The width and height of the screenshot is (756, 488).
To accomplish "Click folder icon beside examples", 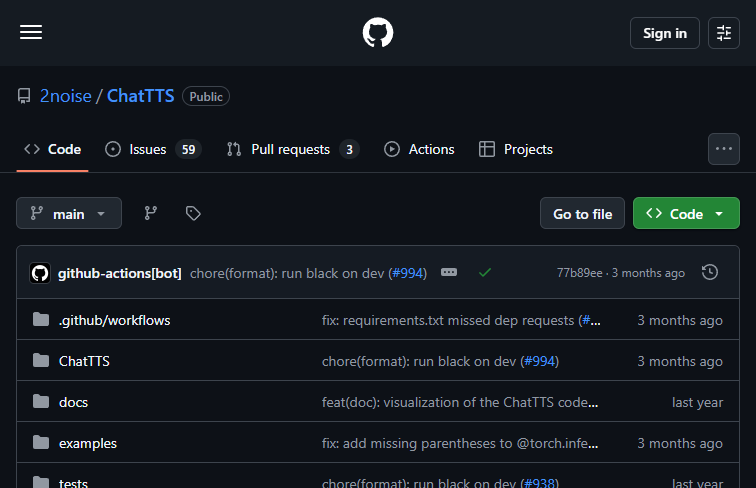I will pyautogui.click(x=41, y=442).
